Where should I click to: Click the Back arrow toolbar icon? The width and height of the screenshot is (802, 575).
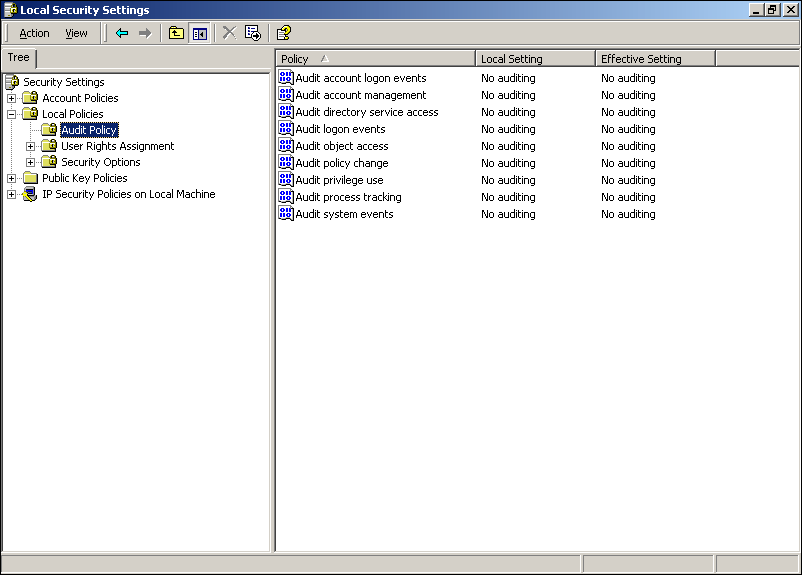tap(122, 33)
